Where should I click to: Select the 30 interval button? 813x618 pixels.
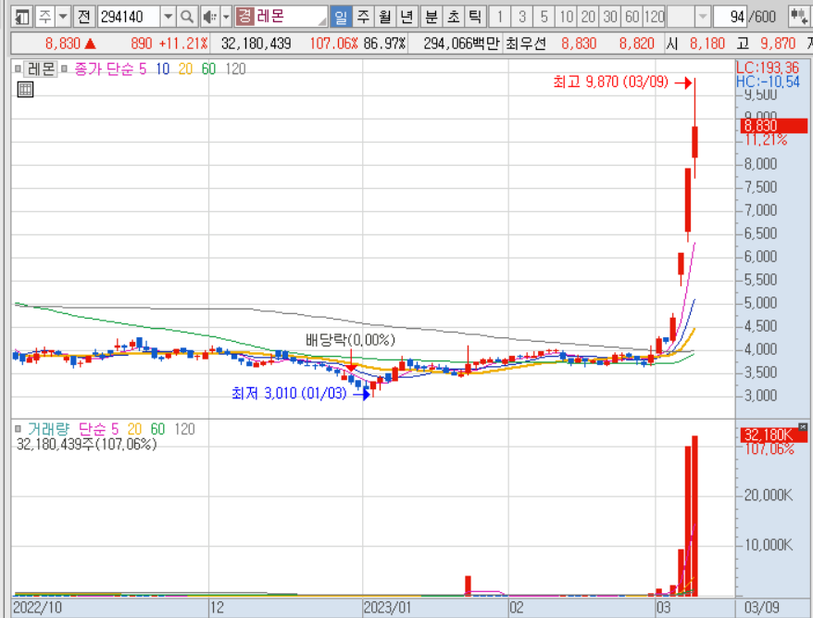pos(610,17)
